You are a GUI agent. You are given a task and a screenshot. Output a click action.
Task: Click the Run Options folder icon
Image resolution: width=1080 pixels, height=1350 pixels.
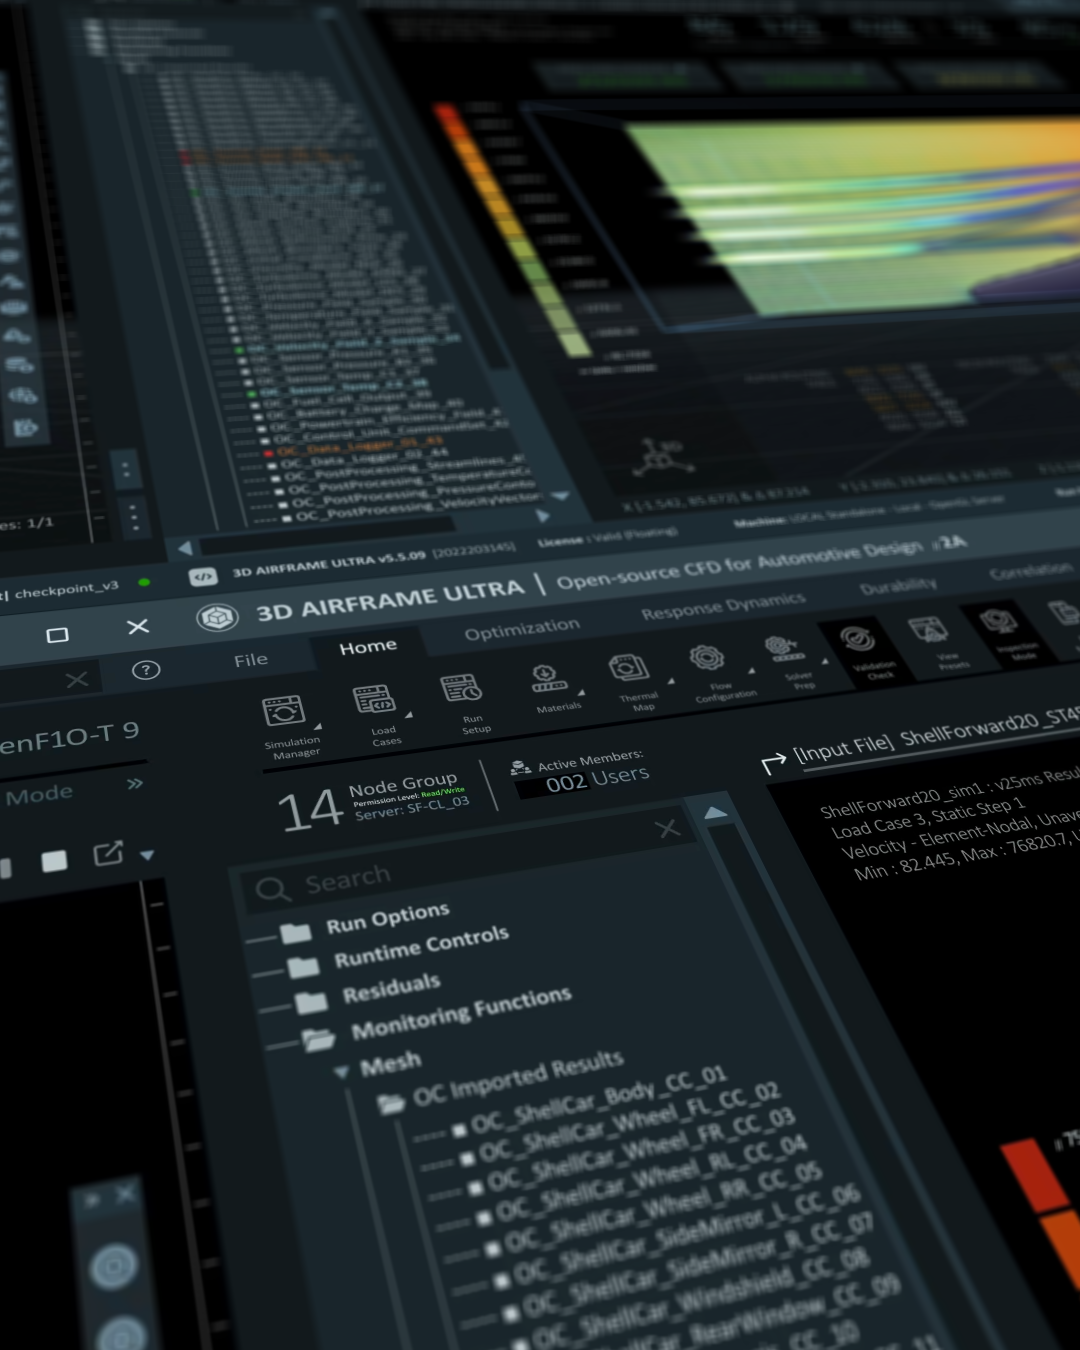pyautogui.click(x=295, y=934)
